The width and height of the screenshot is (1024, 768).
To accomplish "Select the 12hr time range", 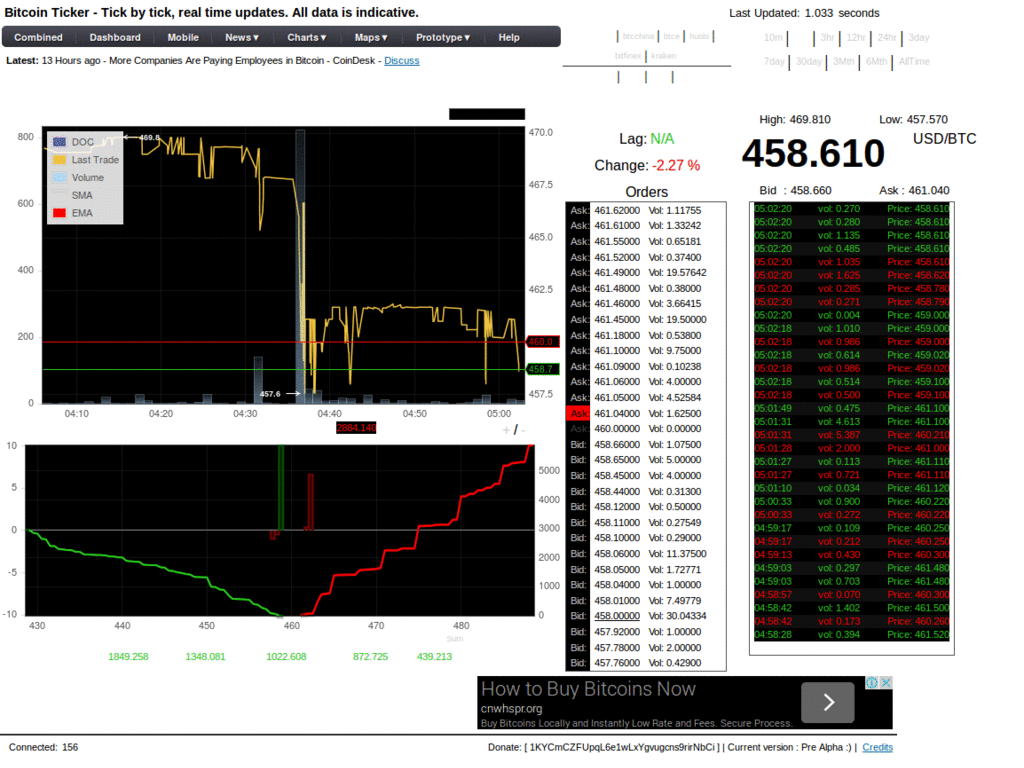I will (856, 38).
